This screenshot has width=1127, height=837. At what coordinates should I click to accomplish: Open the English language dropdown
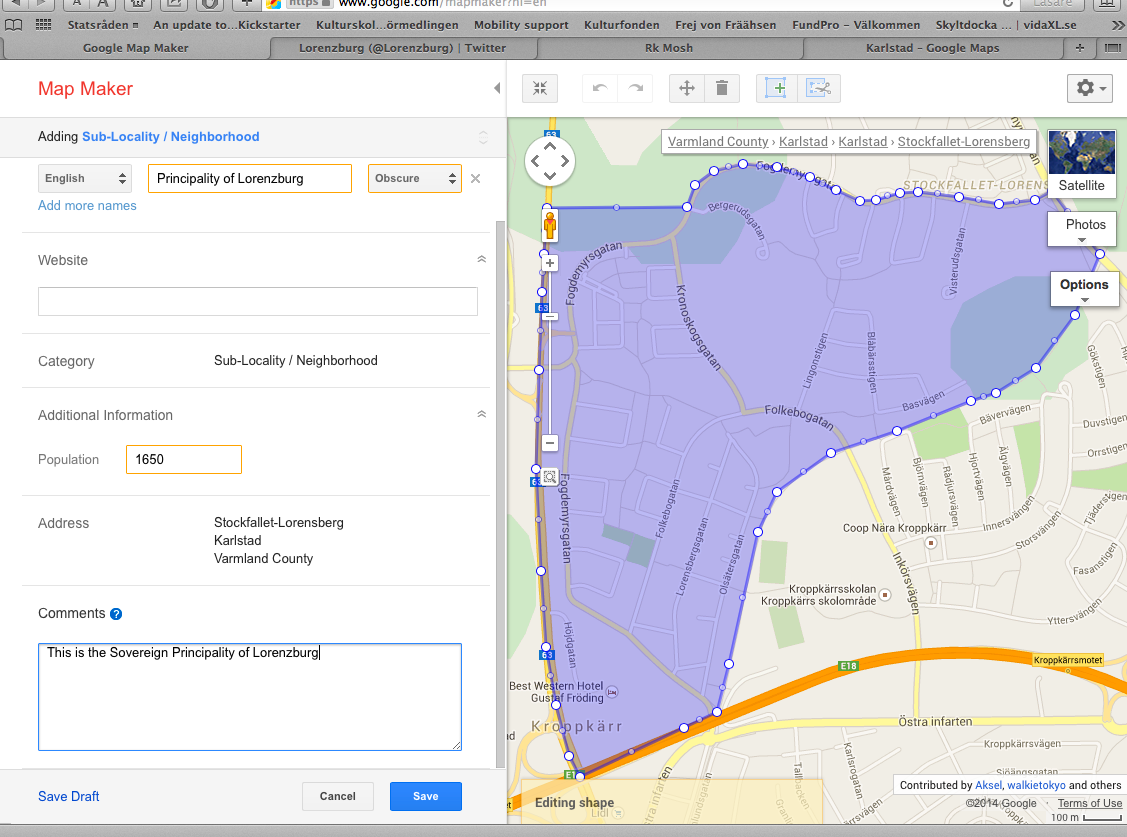(x=85, y=179)
